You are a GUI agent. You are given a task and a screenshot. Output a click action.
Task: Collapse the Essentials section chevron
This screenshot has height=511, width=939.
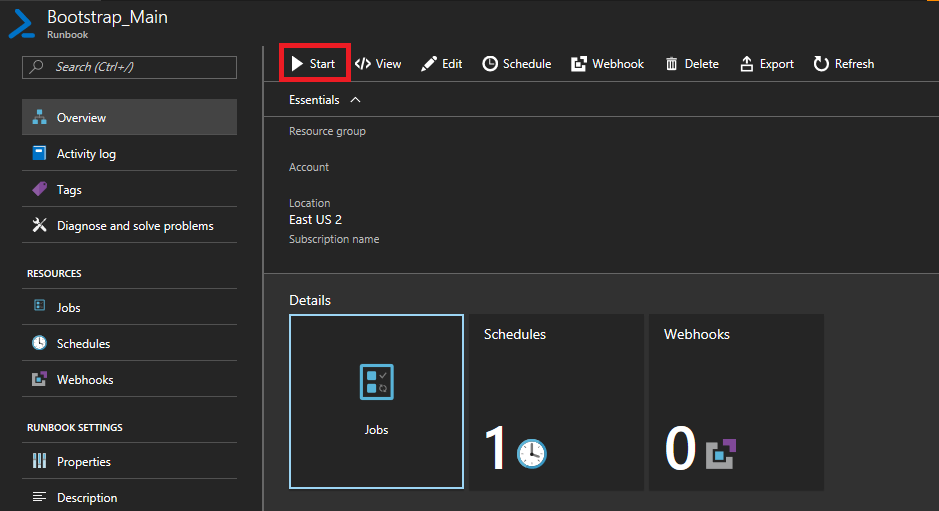click(355, 100)
